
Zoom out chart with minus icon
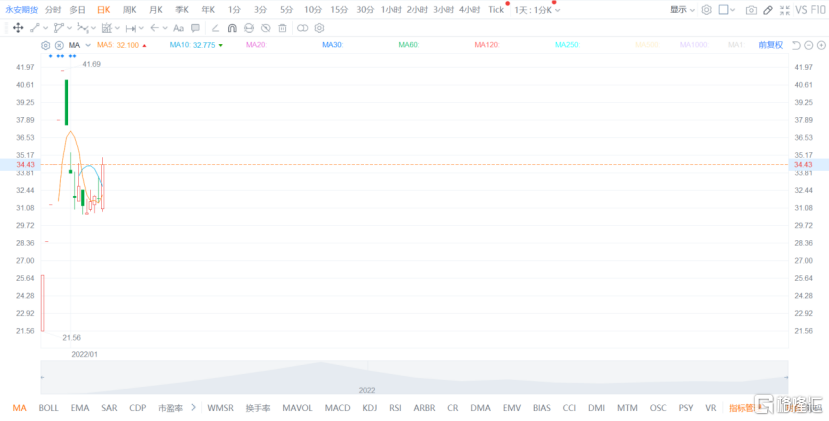[x=808, y=45]
